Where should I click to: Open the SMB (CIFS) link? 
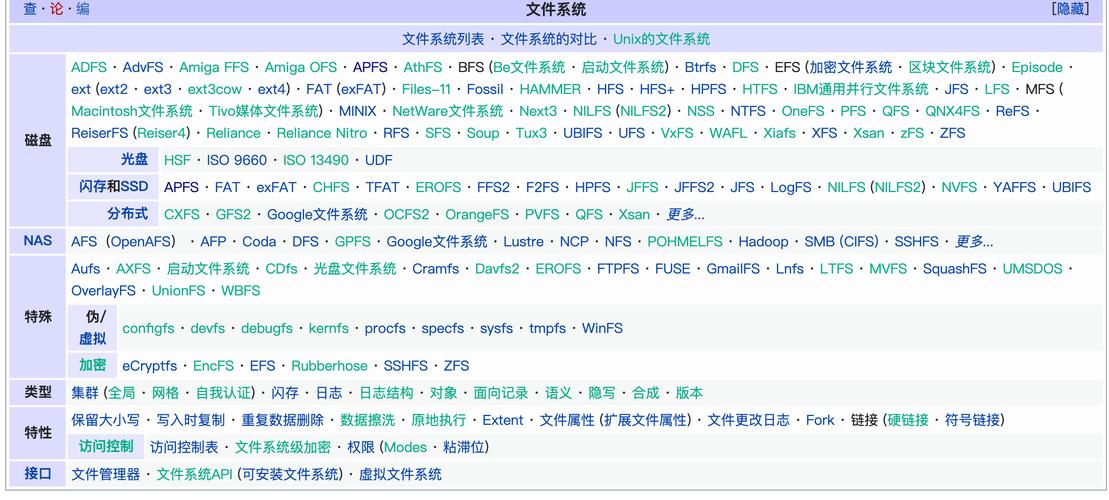coord(842,241)
